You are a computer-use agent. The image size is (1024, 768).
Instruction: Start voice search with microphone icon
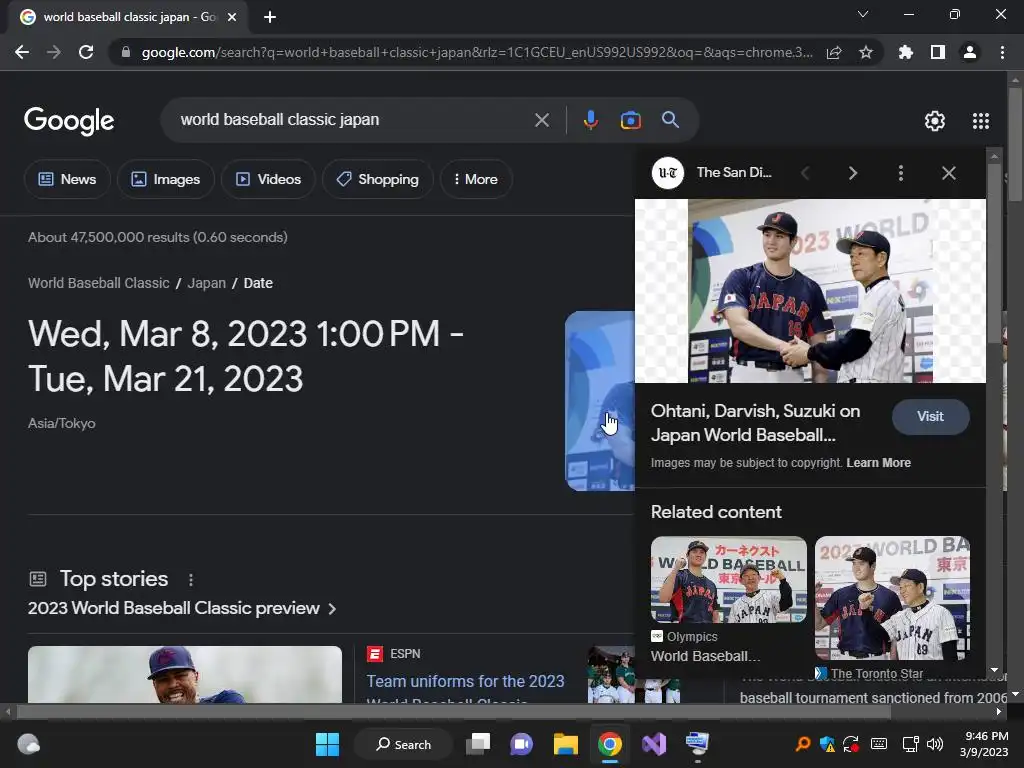pos(590,120)
